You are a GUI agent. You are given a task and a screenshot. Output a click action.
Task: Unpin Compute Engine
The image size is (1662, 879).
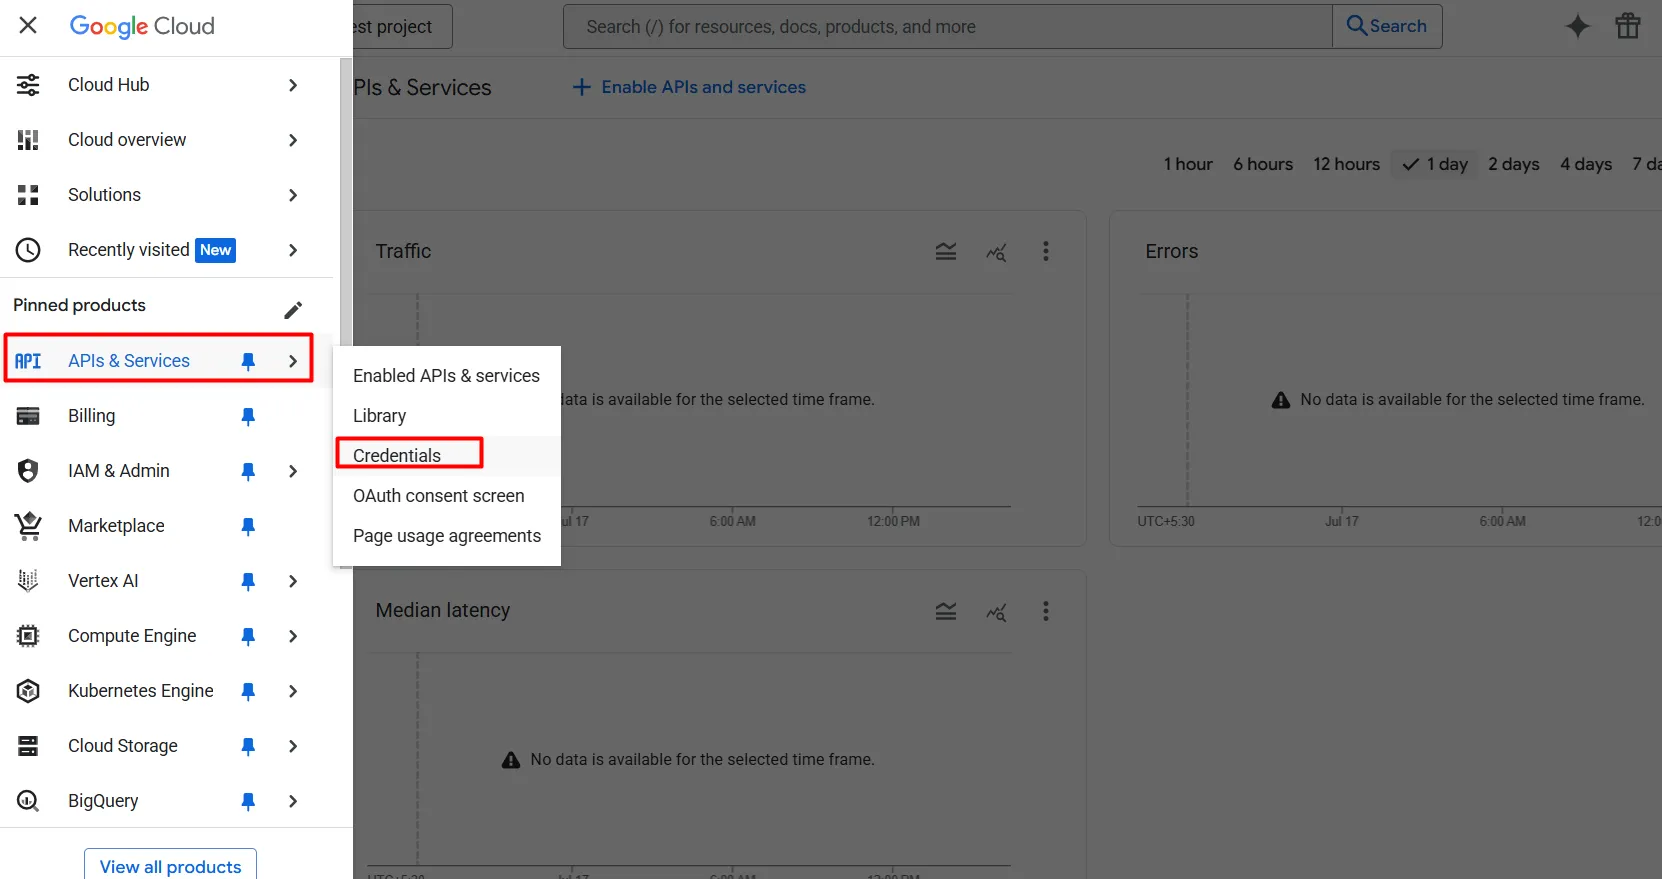coord(248,636)
